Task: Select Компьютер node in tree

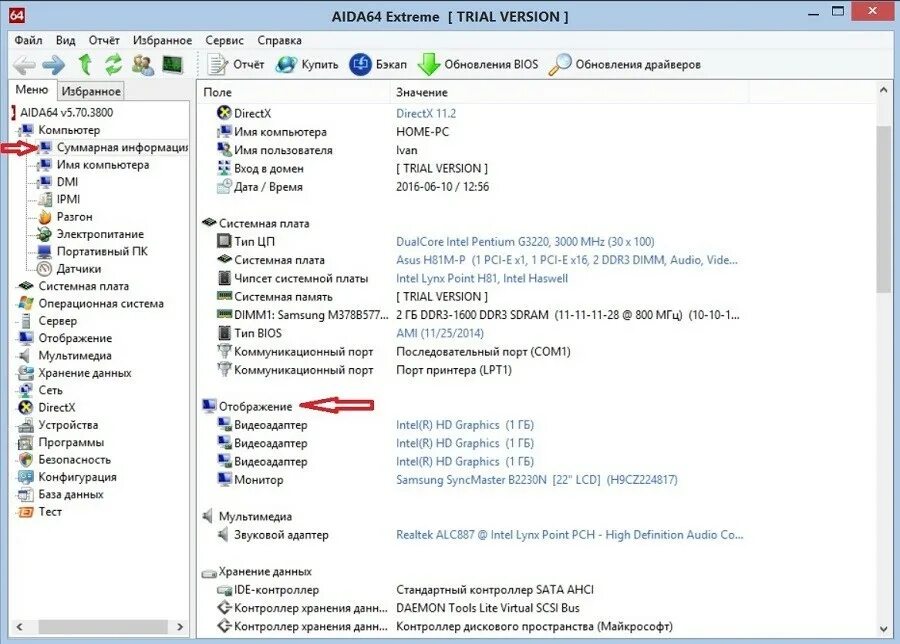Action: 69,130
